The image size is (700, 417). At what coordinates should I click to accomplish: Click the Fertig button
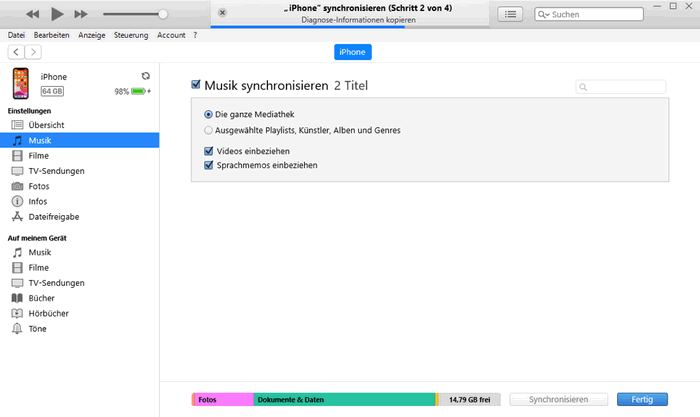[642, 400]
